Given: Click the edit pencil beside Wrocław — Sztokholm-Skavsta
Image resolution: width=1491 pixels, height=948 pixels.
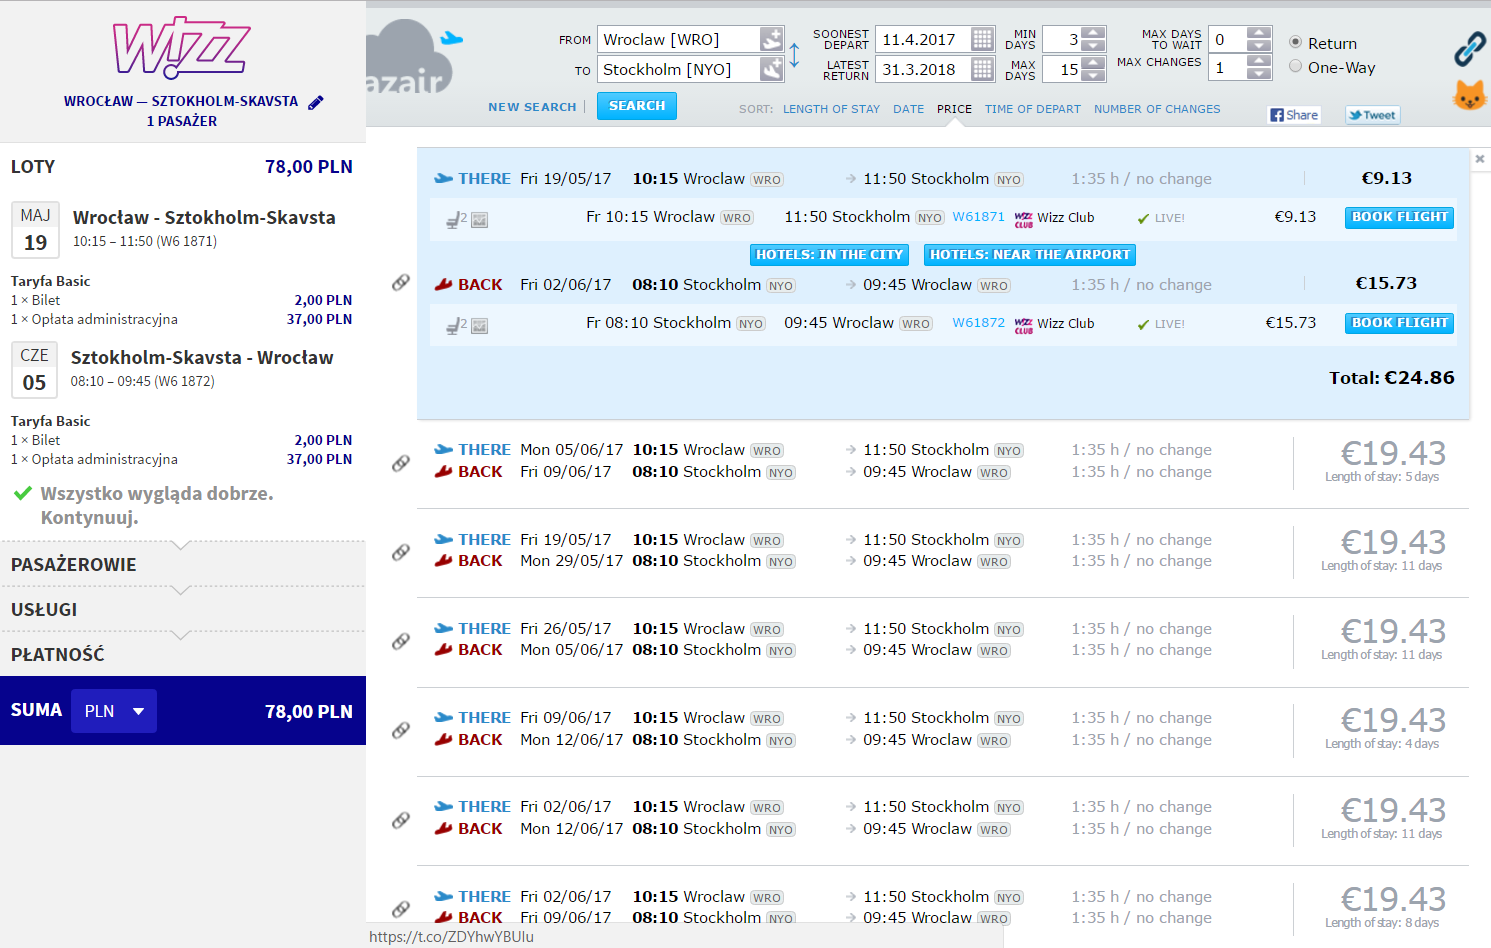Looking at the screenshot, I should click(x=316, y=102).
